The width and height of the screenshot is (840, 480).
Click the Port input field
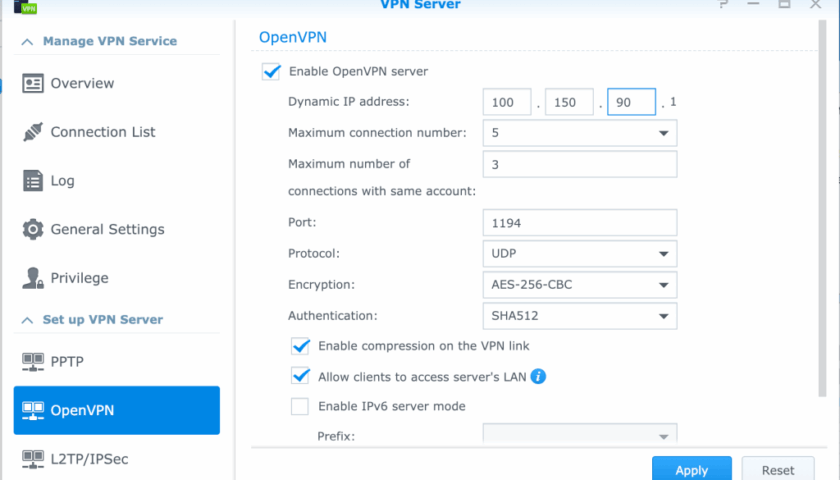point(579,223)
